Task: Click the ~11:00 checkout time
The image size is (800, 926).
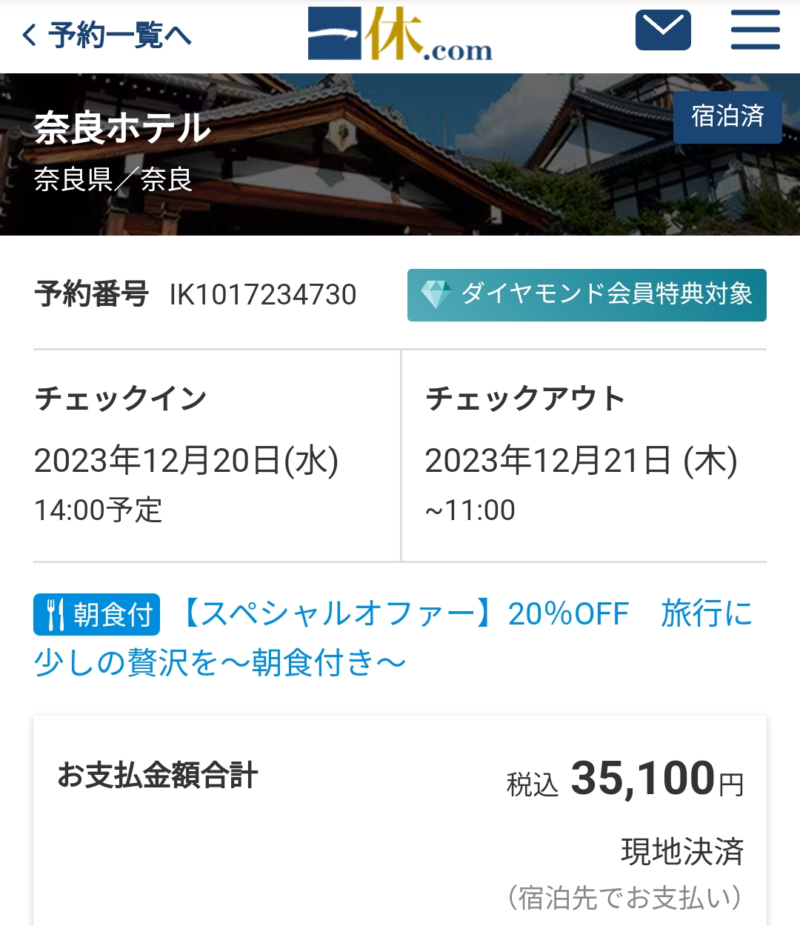Action: pyautogui.click(x=470, y=510)
